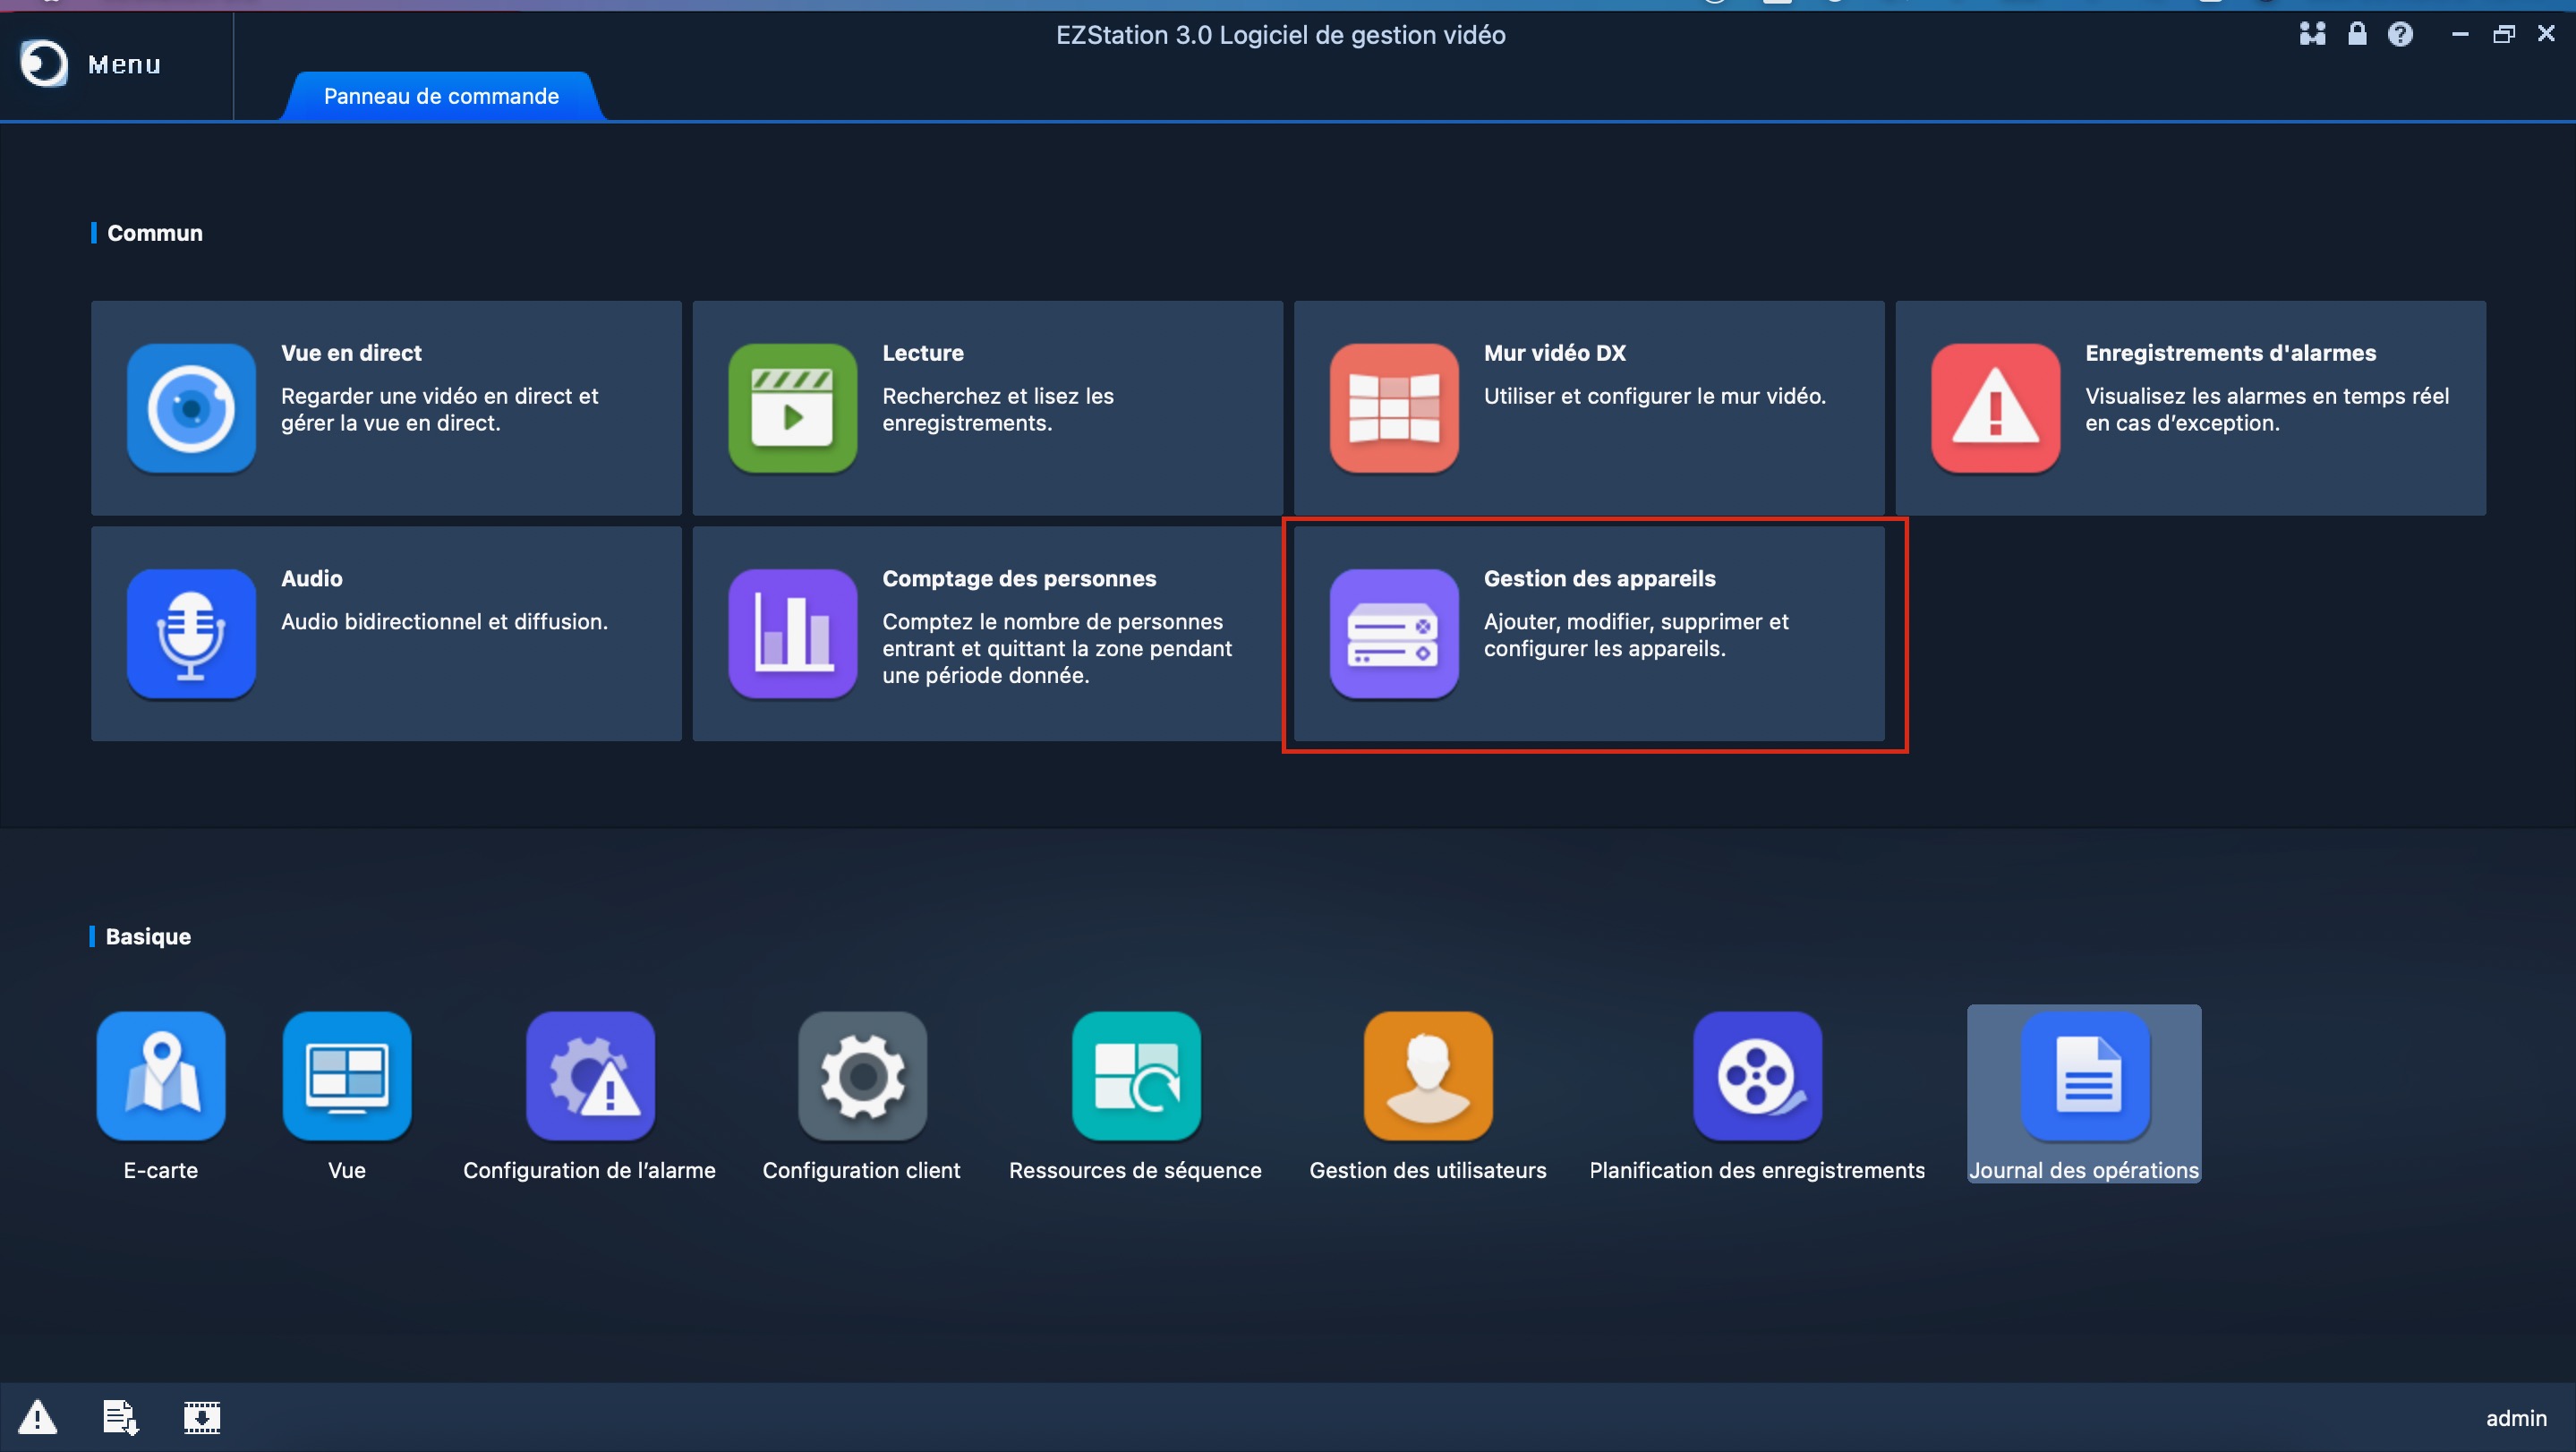The image size is (2576, 1452).
Task: Click the Gestion des appareils title
Action: (1599, 578)
